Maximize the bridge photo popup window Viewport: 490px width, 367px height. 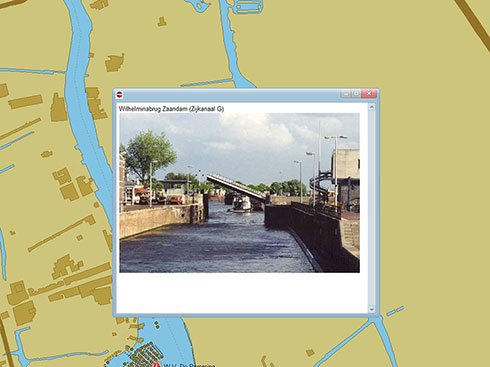click(356, 93)
